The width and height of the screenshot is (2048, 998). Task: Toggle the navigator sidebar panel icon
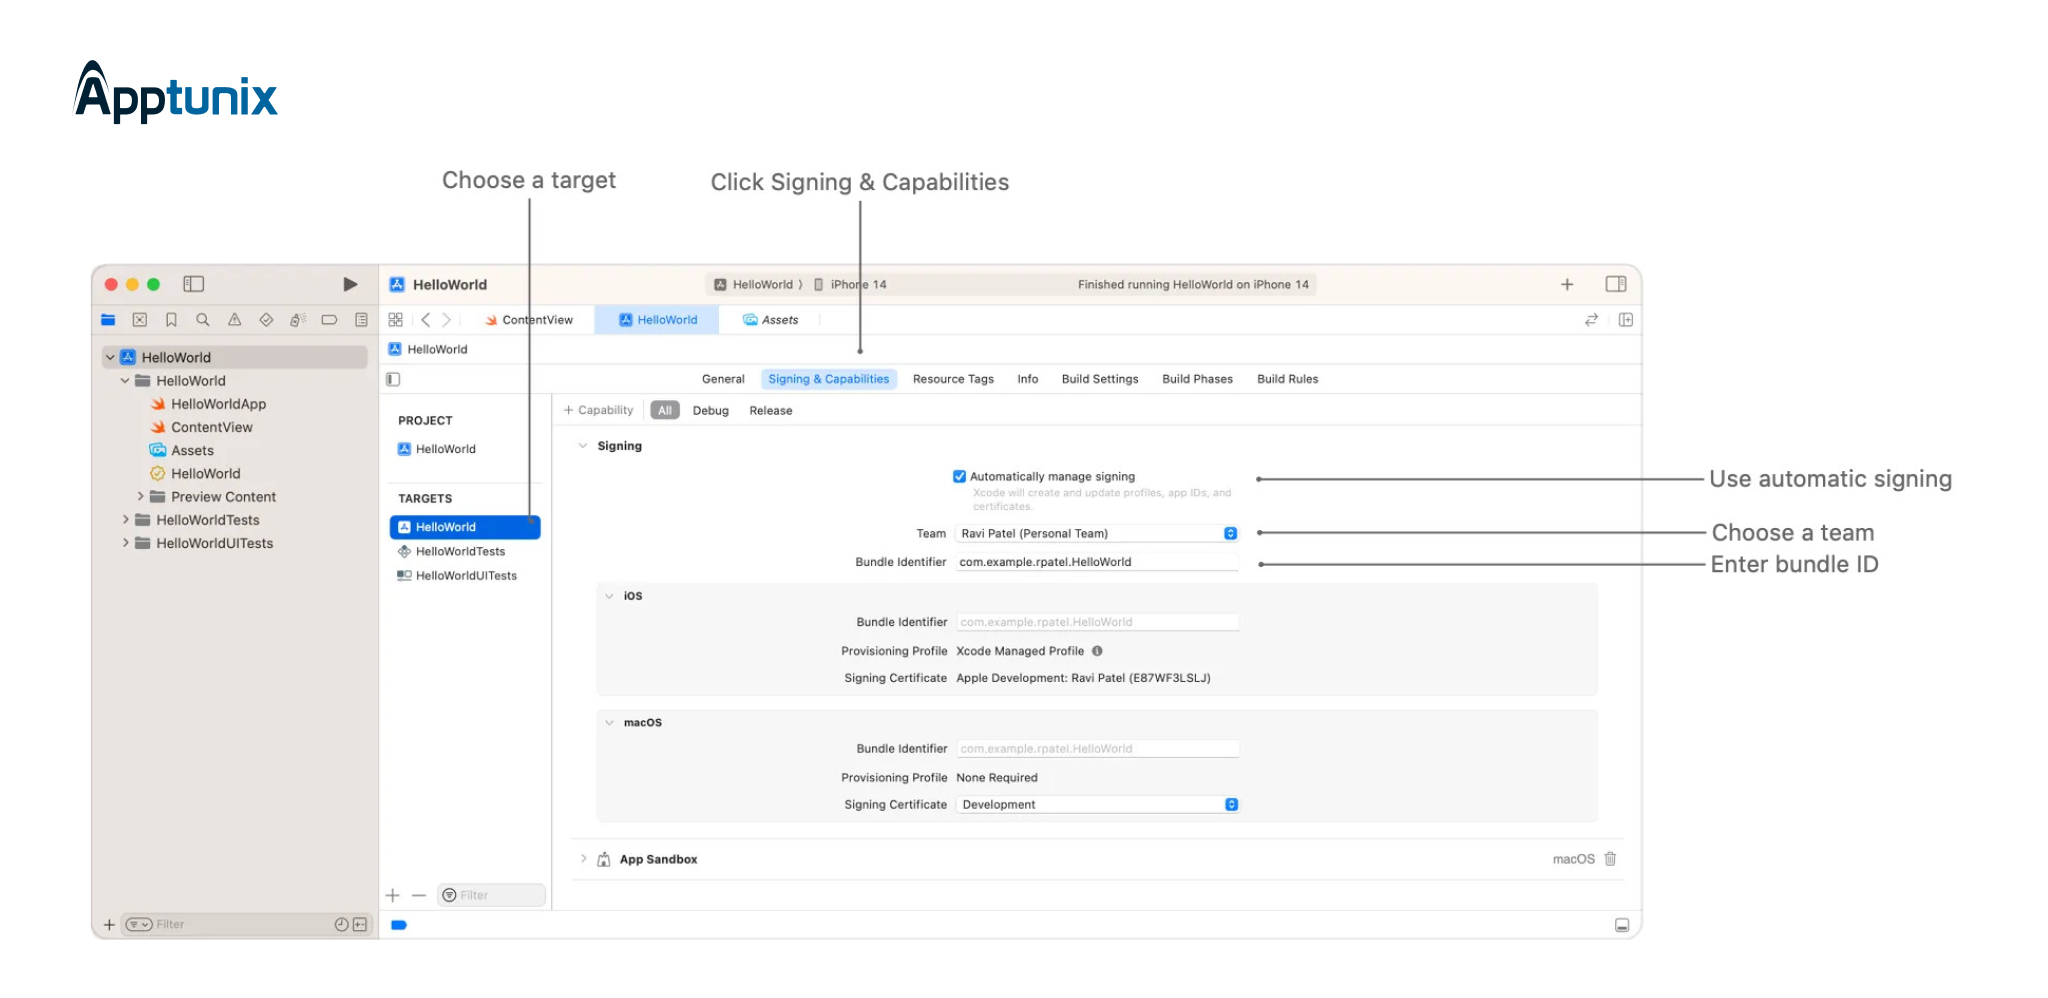click(x=194, y=284)
